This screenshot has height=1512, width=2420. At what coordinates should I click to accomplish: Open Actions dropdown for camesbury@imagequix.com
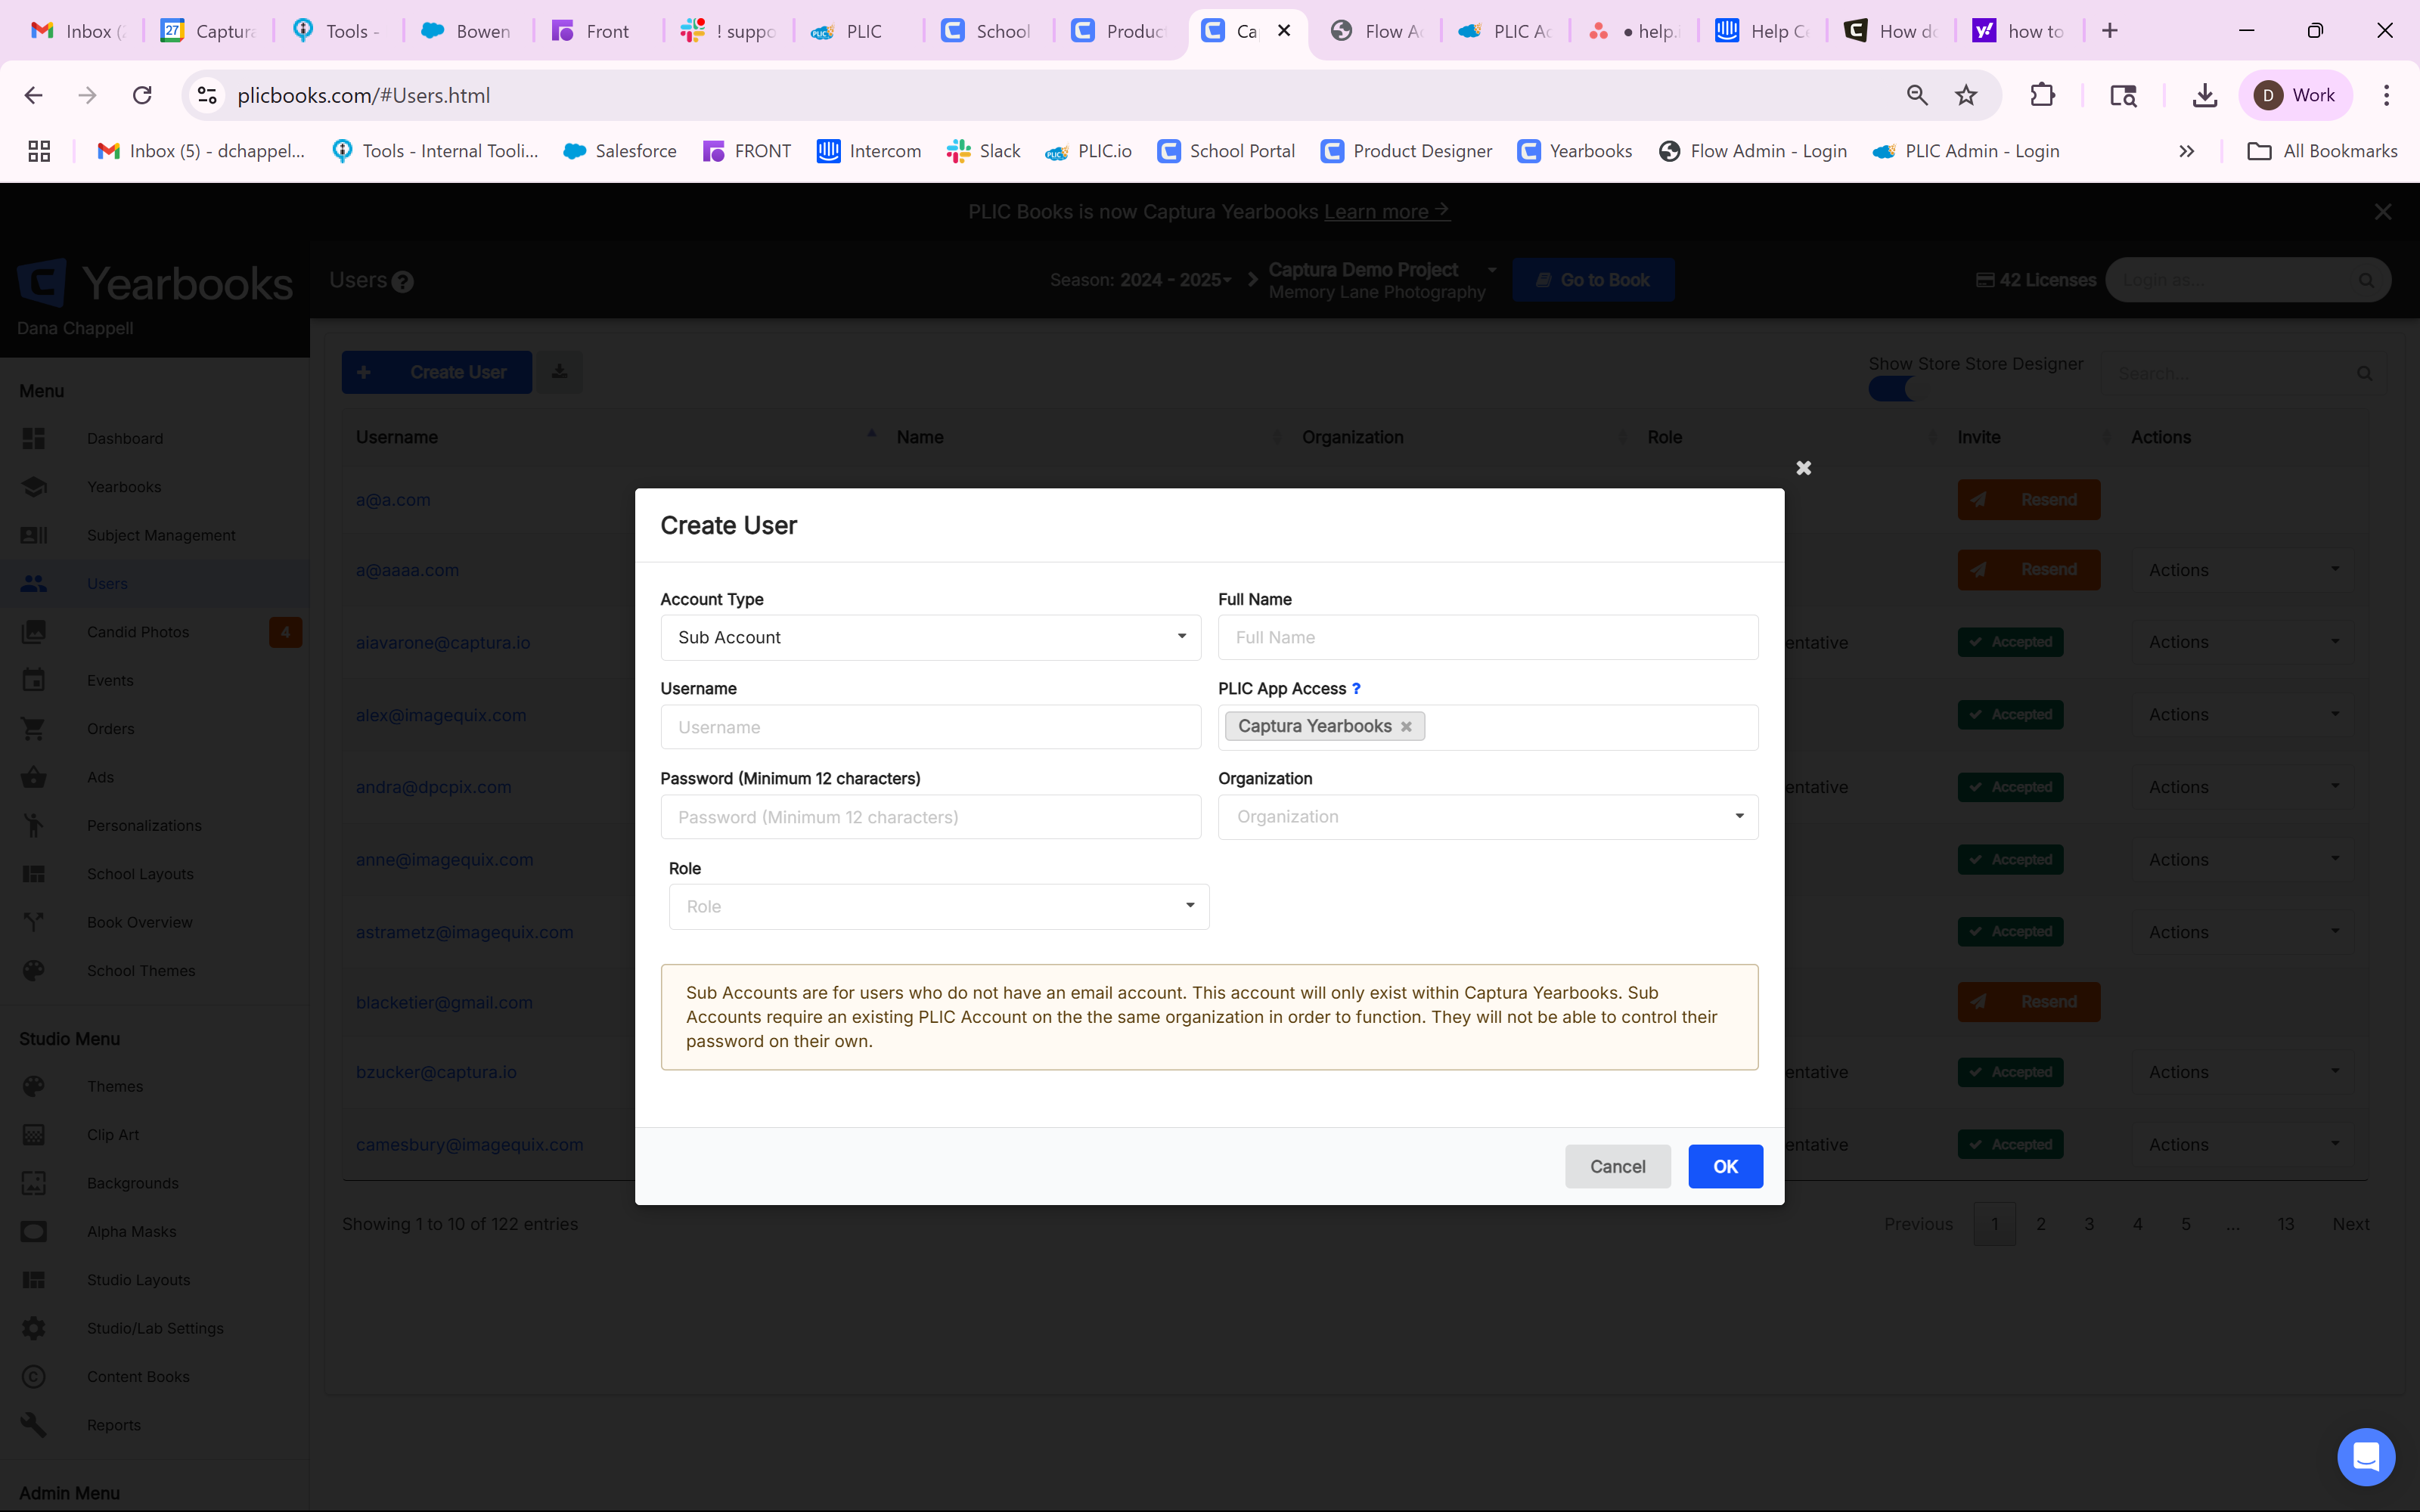(x=2243, y=1144)
